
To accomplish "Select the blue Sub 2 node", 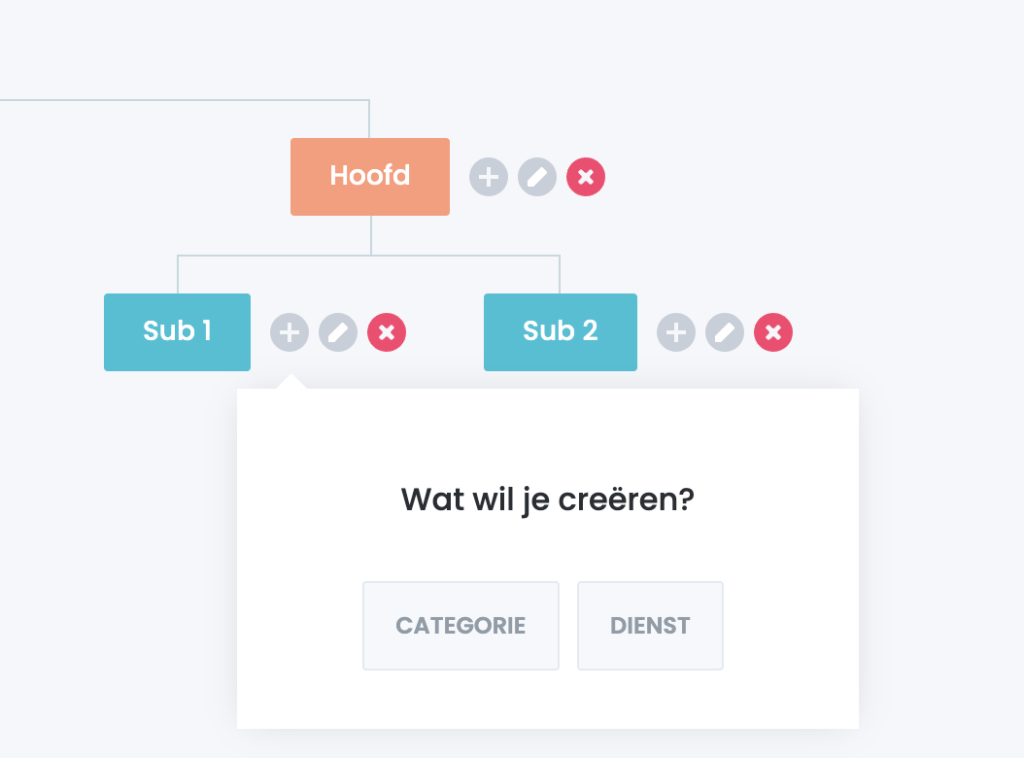I will 560,332.
